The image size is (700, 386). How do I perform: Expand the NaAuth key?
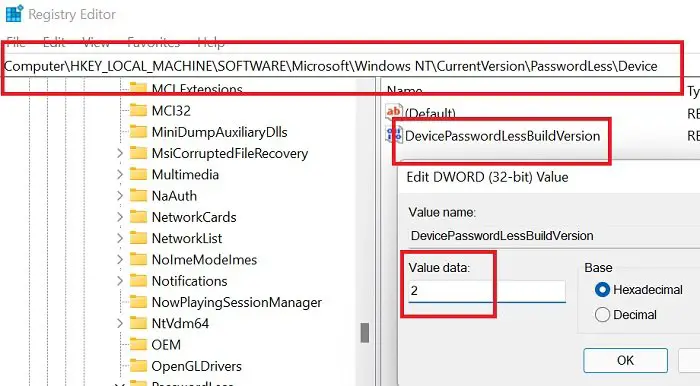click(x=120, y=195)
